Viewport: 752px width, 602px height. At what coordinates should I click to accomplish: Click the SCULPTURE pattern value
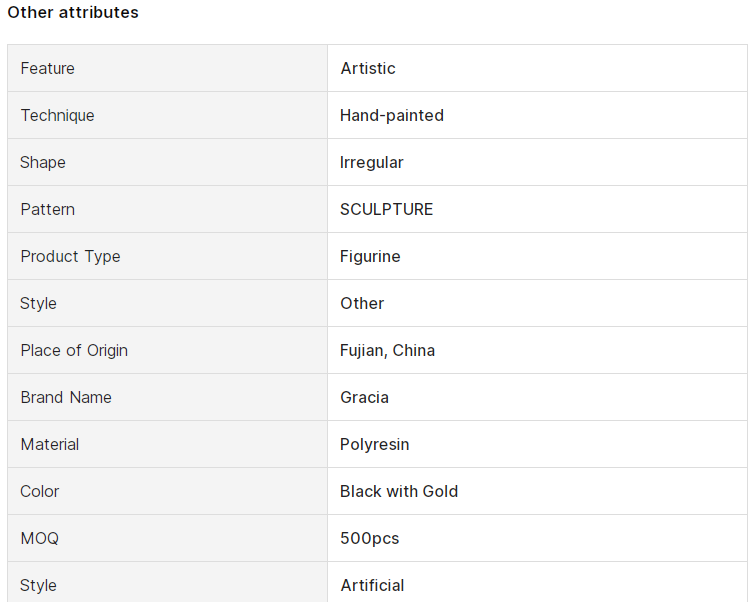tap(387, 209)
